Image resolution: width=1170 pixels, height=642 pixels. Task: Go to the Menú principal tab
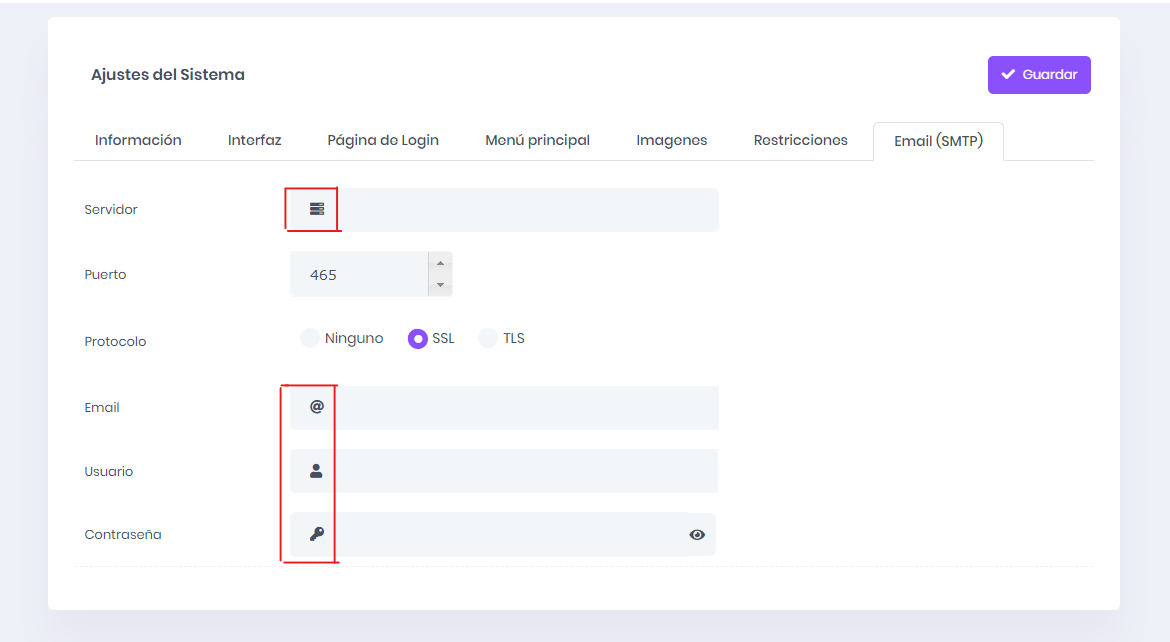click(537, 140)
